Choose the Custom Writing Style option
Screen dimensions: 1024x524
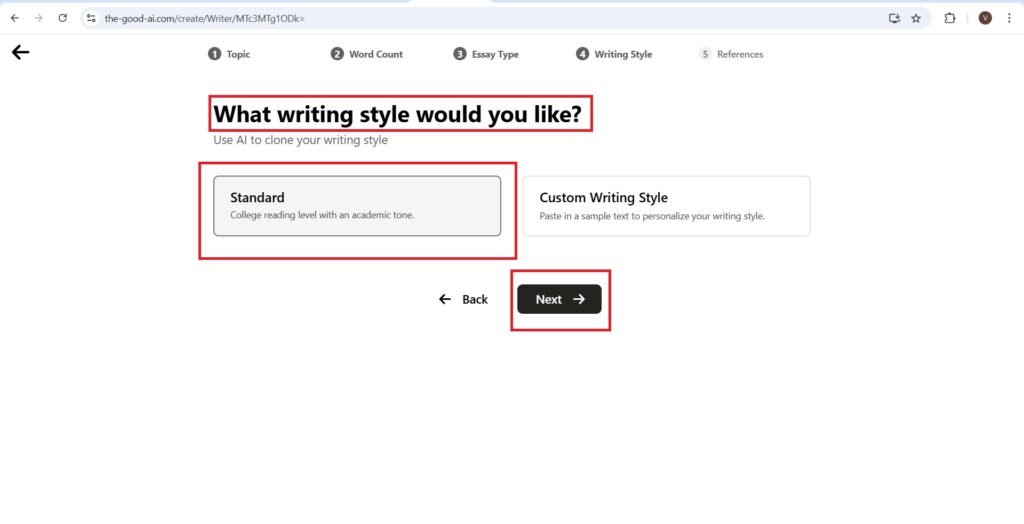[666, 206]
